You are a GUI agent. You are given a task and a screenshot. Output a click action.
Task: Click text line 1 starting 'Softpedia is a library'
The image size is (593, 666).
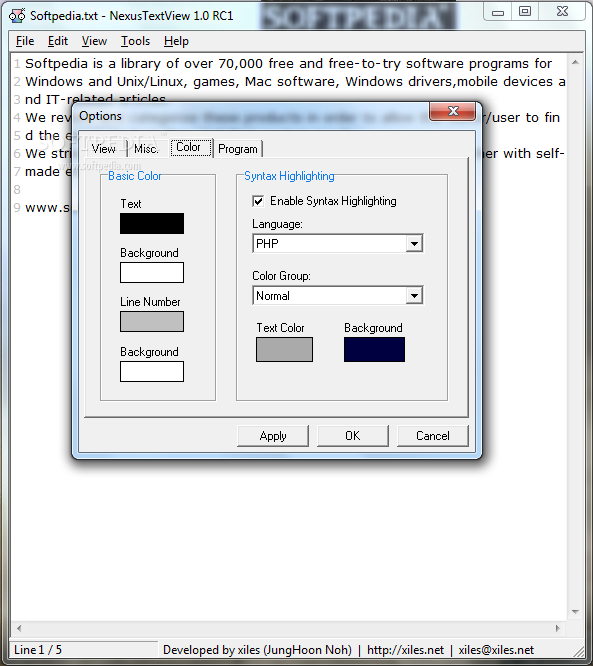[x=288, y=64]
